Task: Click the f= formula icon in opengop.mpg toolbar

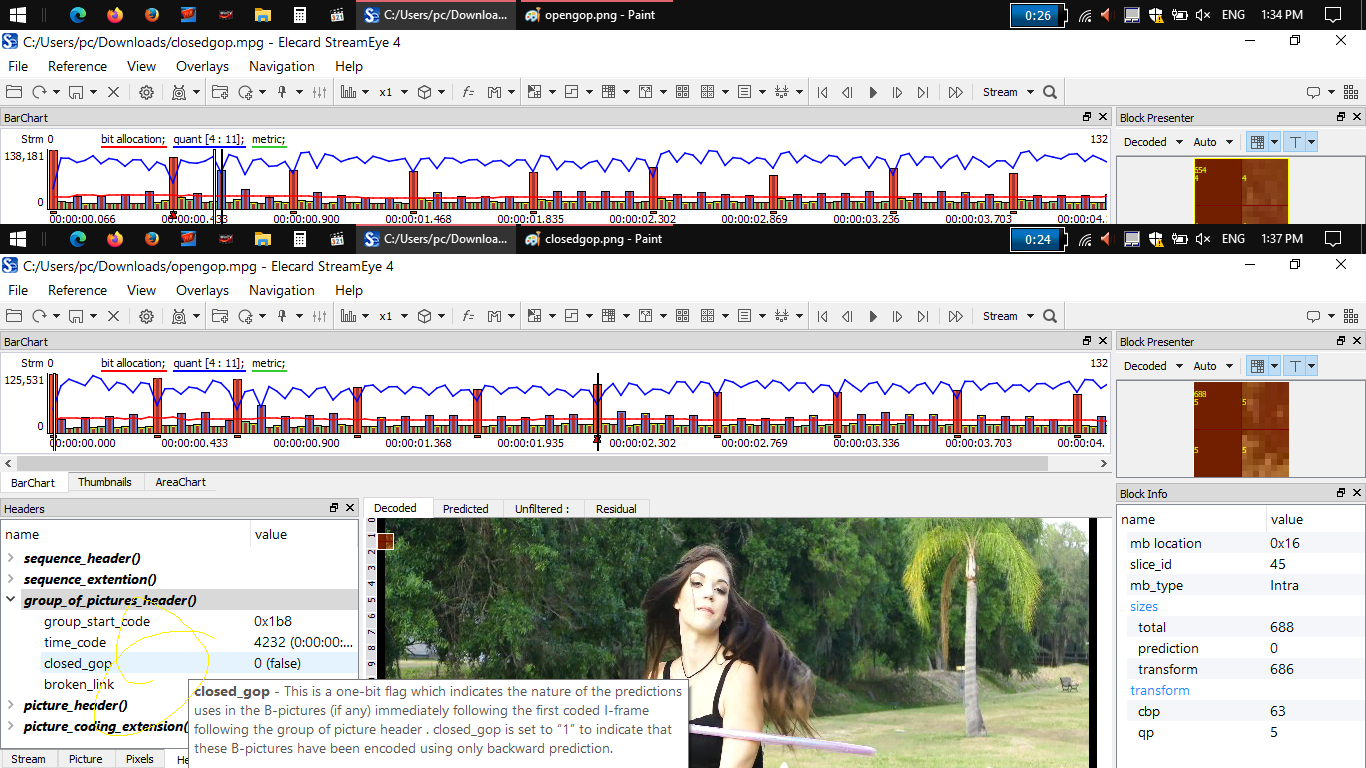Action: (468, 316)
